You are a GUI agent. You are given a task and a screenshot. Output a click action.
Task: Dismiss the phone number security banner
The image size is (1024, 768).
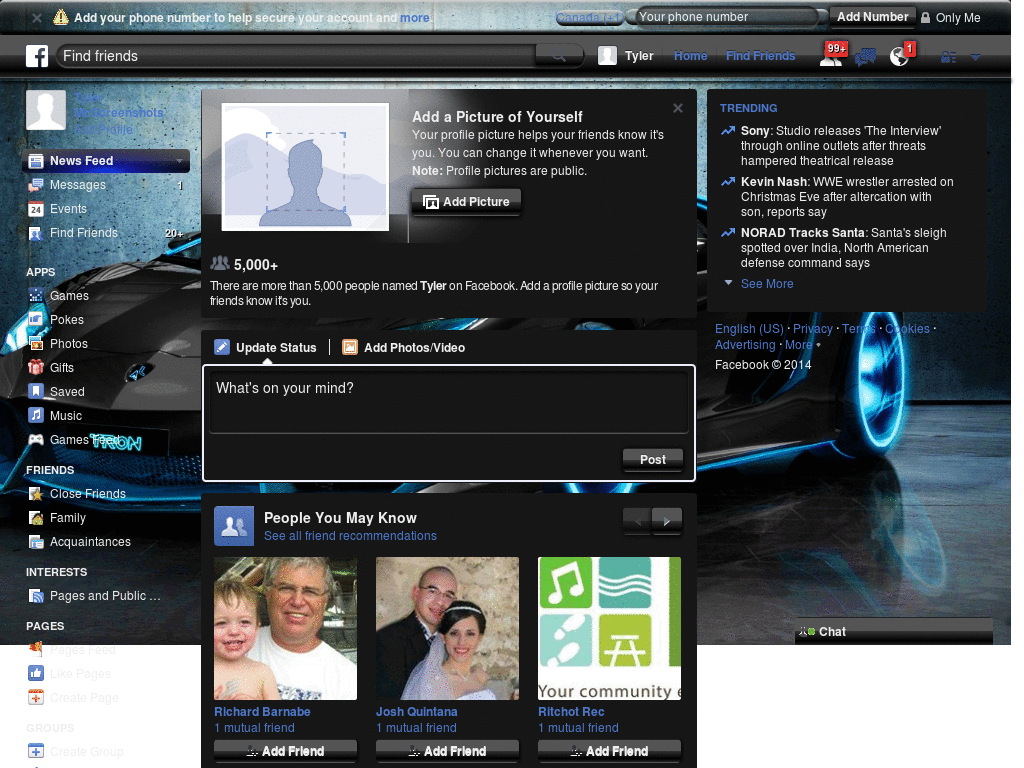(37, 18)
